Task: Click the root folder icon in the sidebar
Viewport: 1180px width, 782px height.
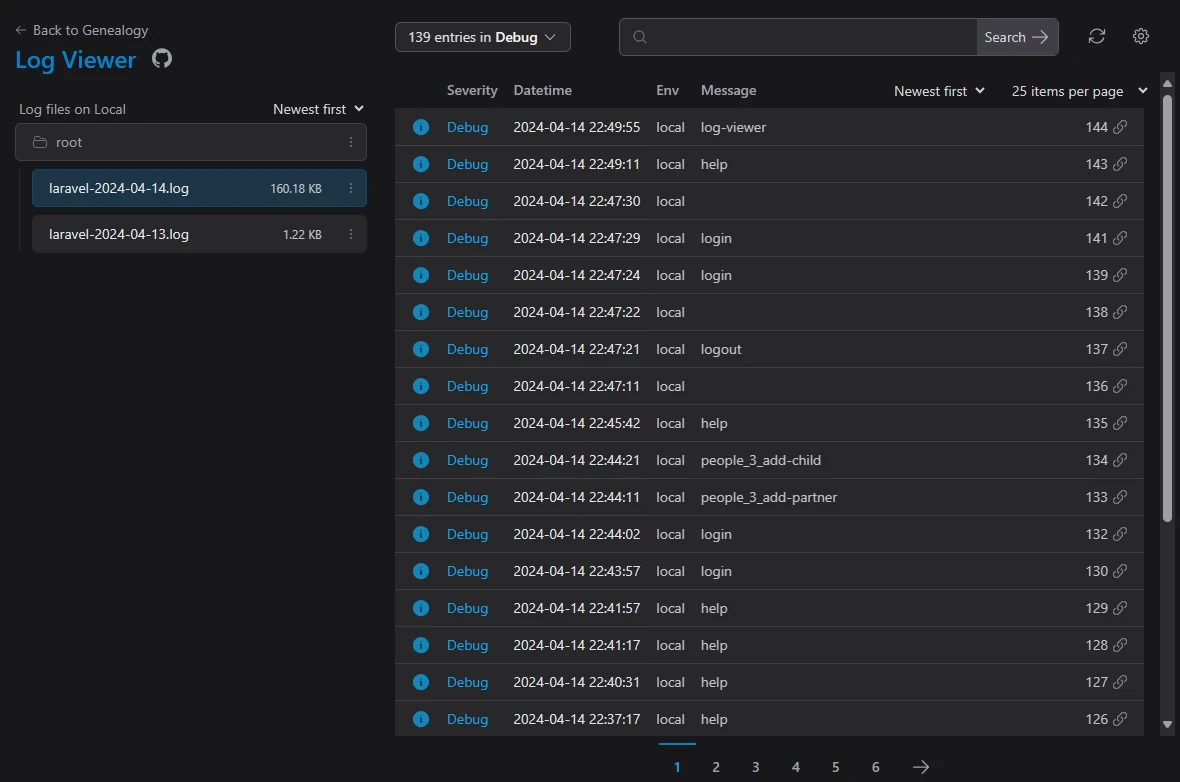Action: [42, 141]
